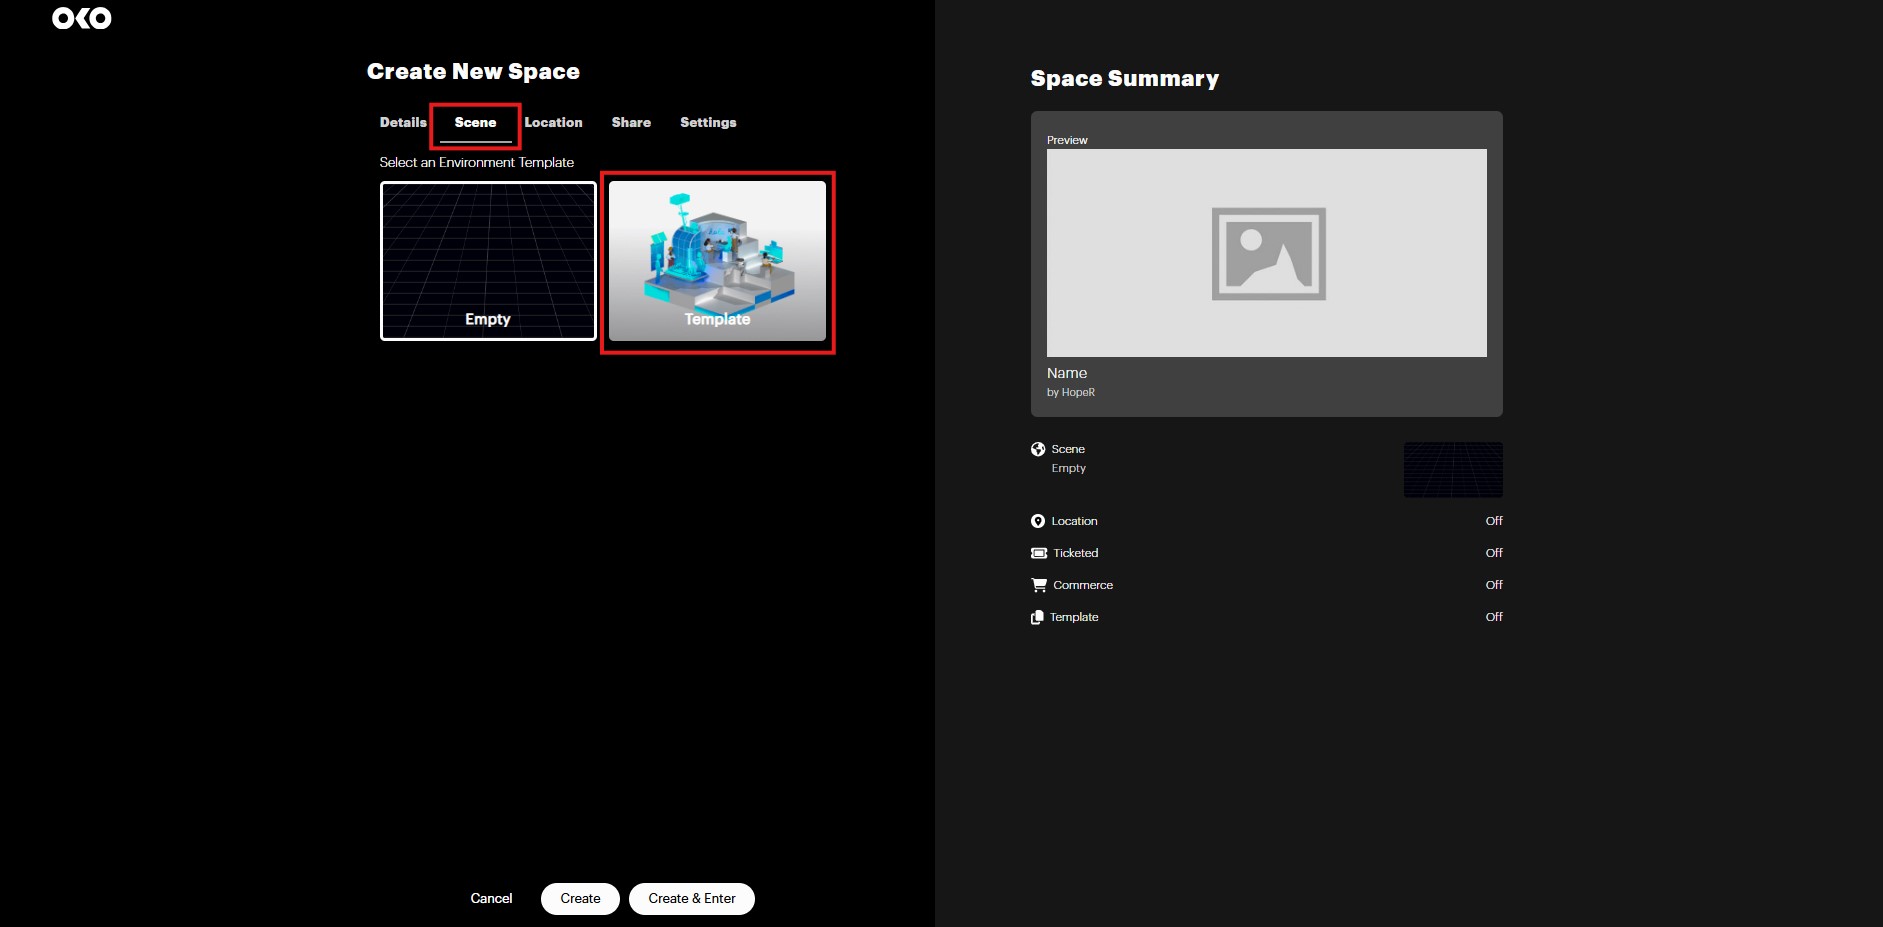This screenshot has height=927, width=1883.
Task: Click the preview image placeholder icon
Action: pos(1268,253)
